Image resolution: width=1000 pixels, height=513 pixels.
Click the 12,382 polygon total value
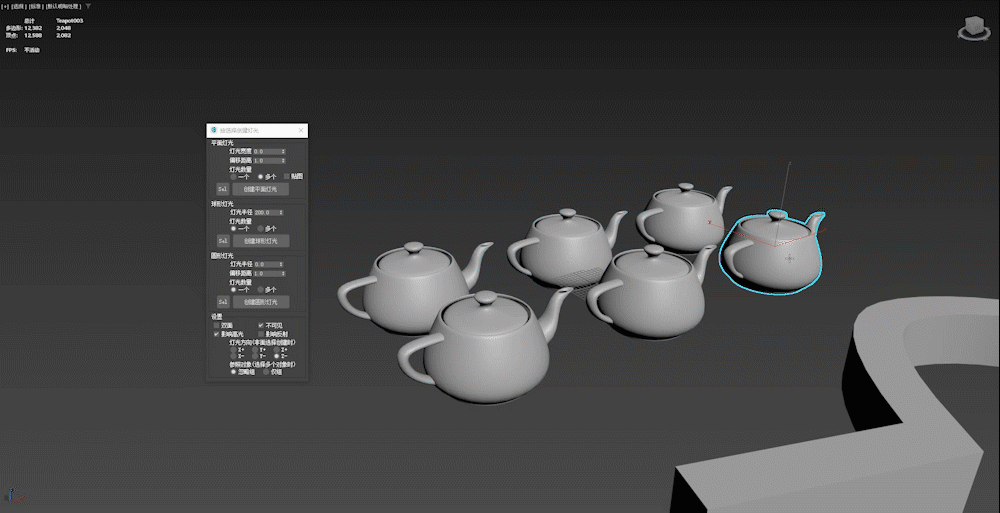[33, 28]
